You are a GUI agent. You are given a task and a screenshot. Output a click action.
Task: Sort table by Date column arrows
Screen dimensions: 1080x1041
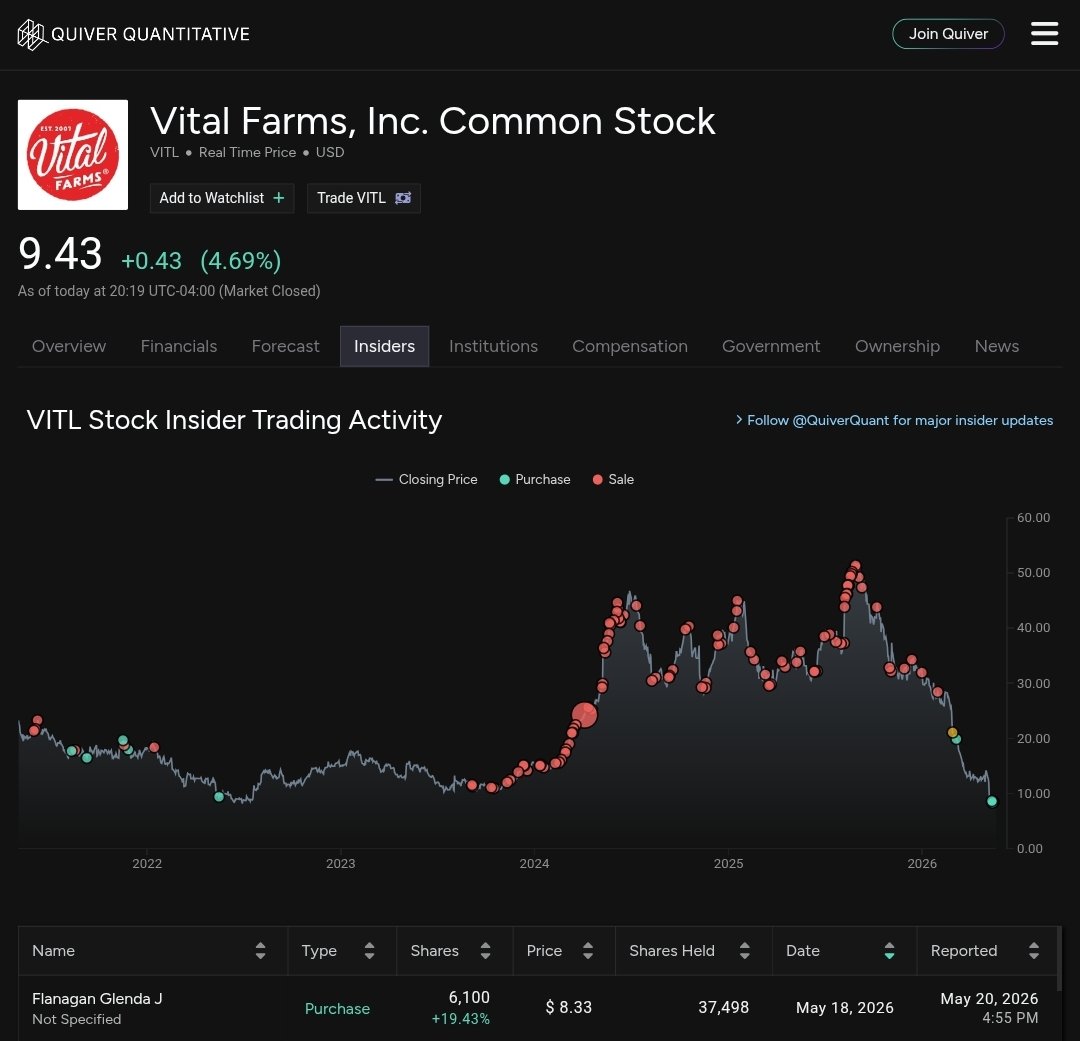(x=889, y=951)
